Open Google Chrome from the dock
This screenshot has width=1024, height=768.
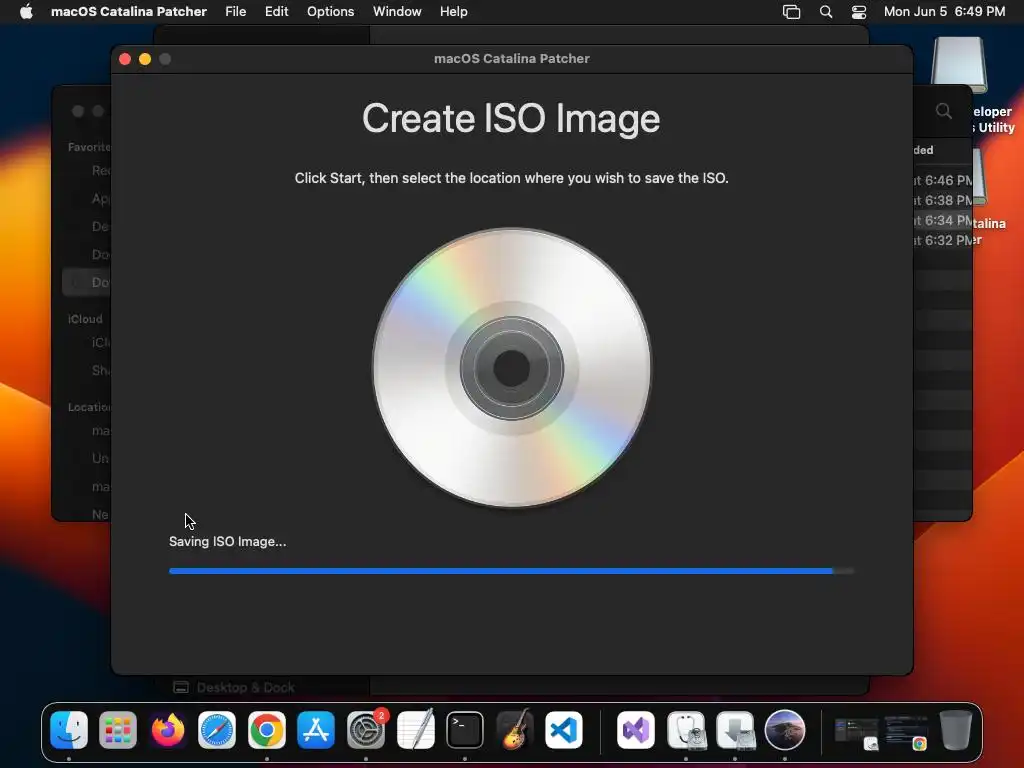pyautogui.click(x=266, y=729)
